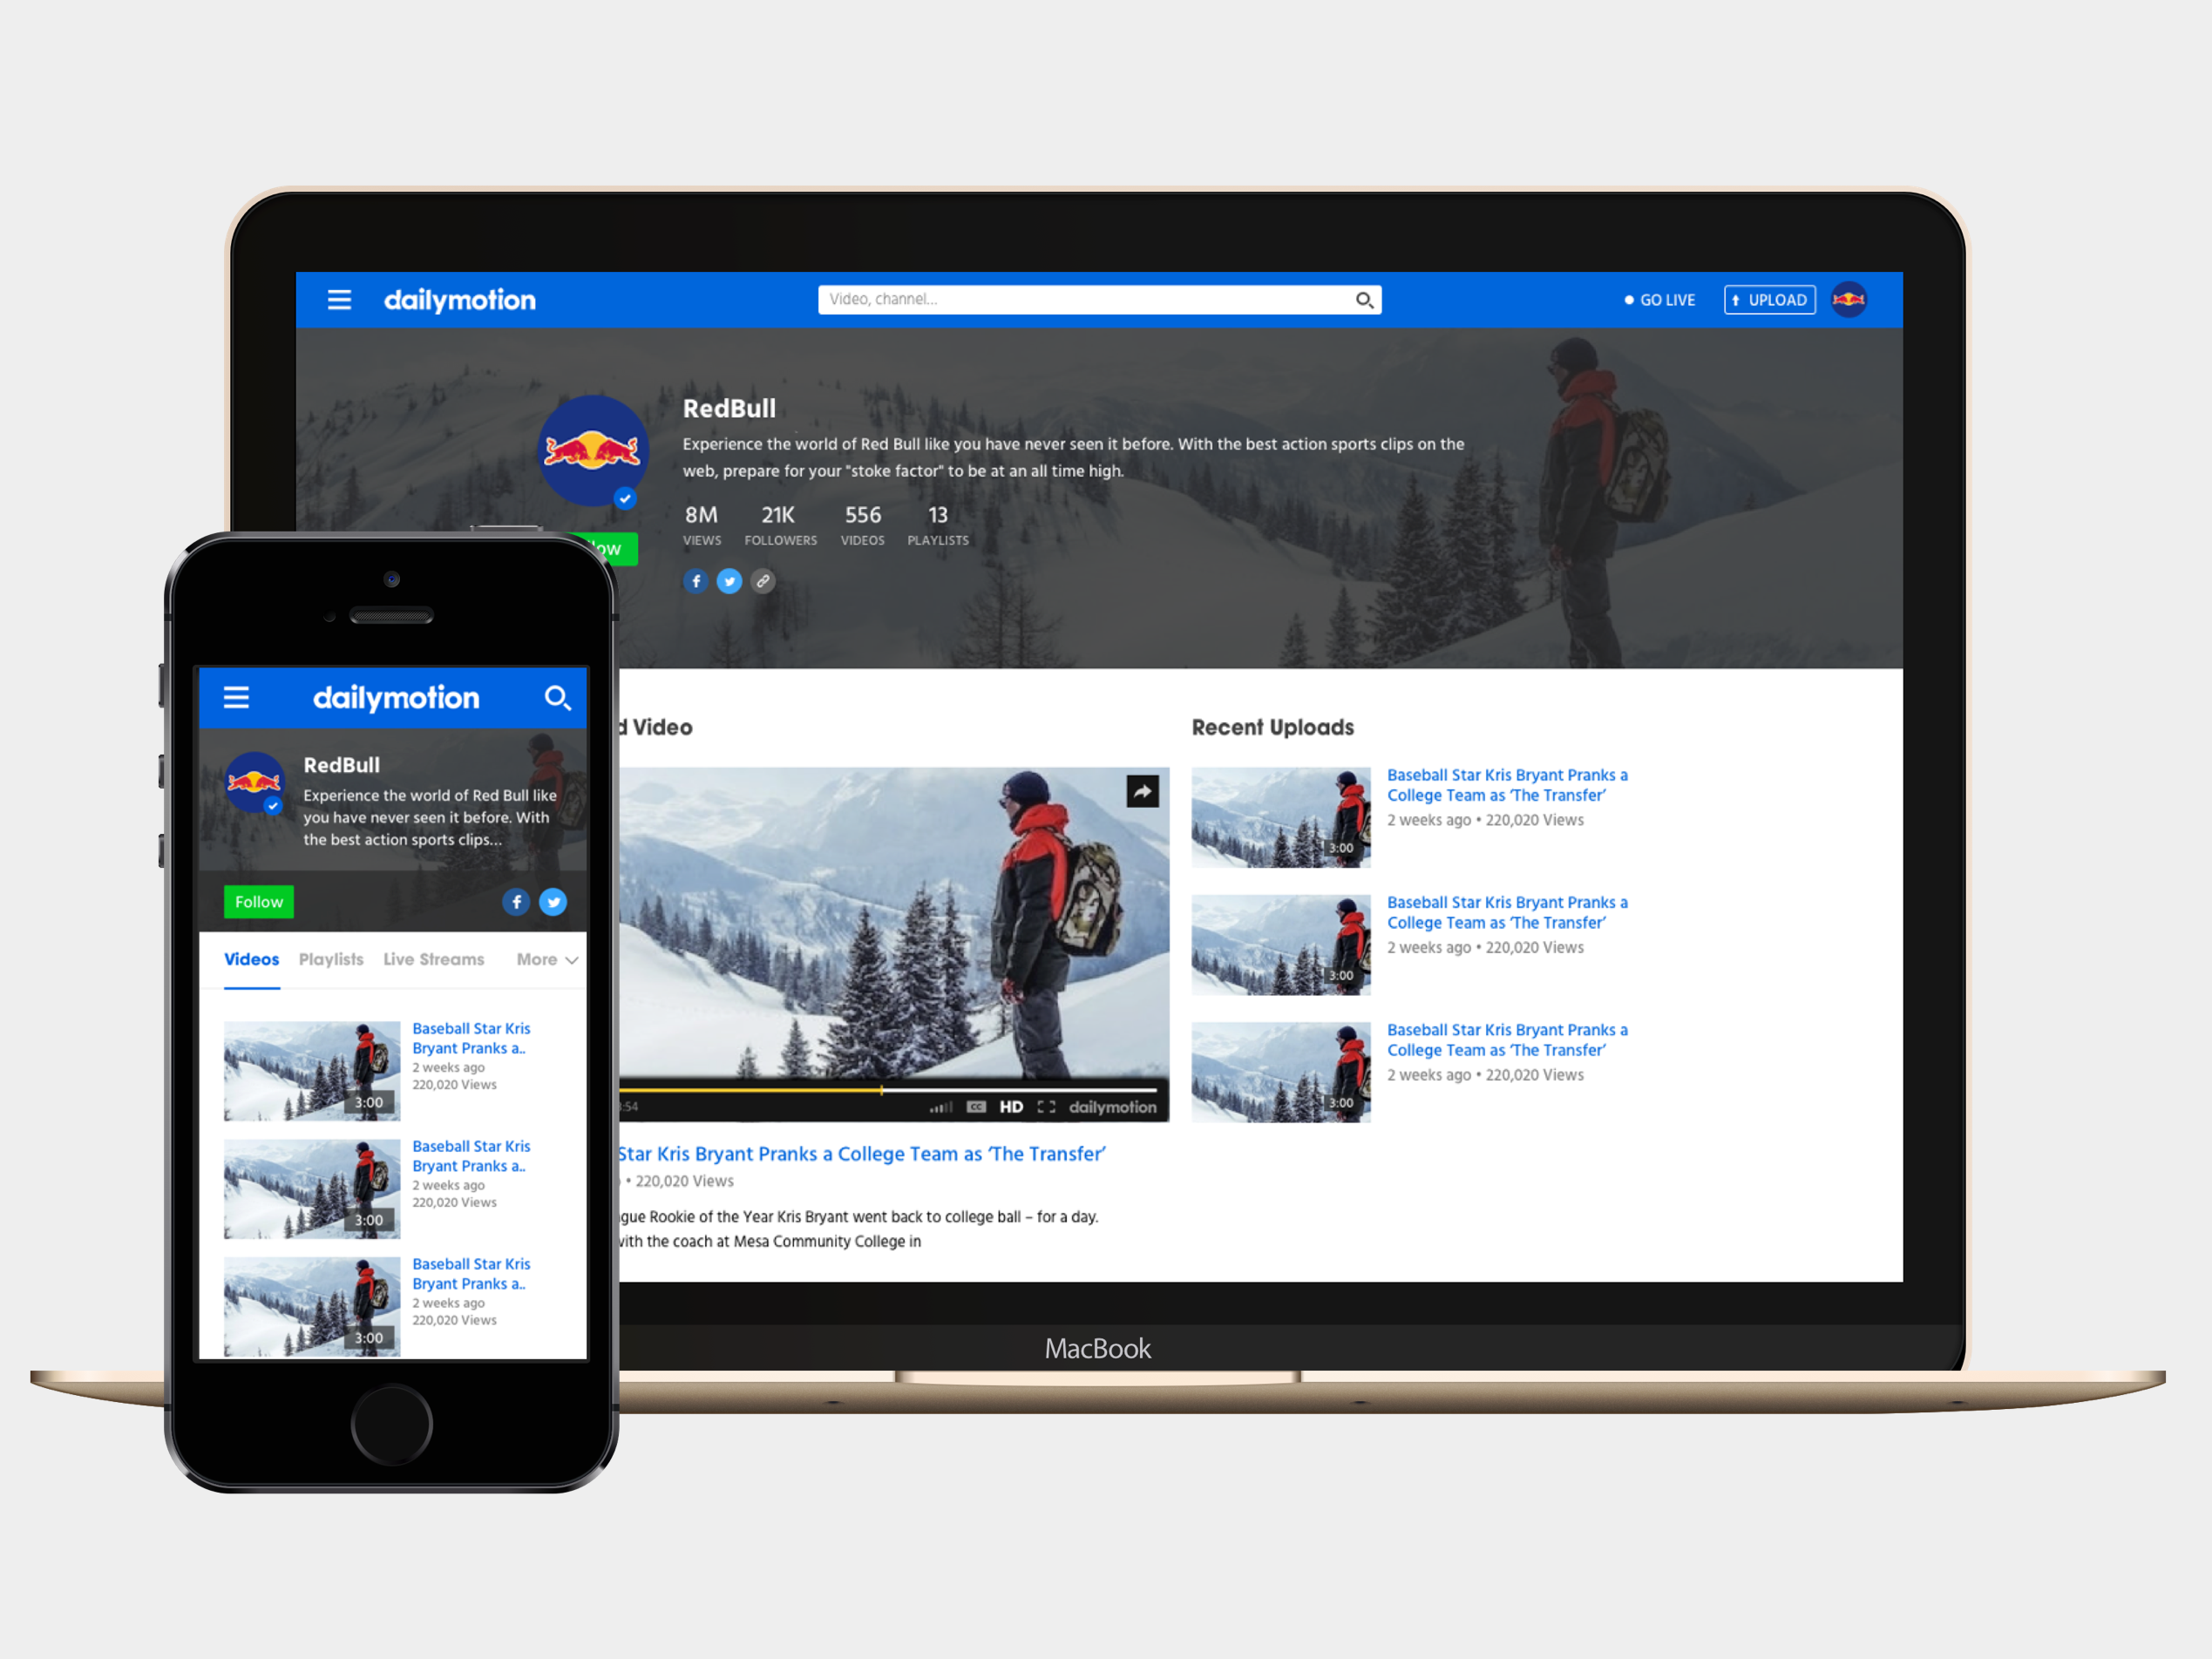Click the desktop search magnifier icon
This screenshot has width=2212, height=1659.
(x=1364, y=300)
